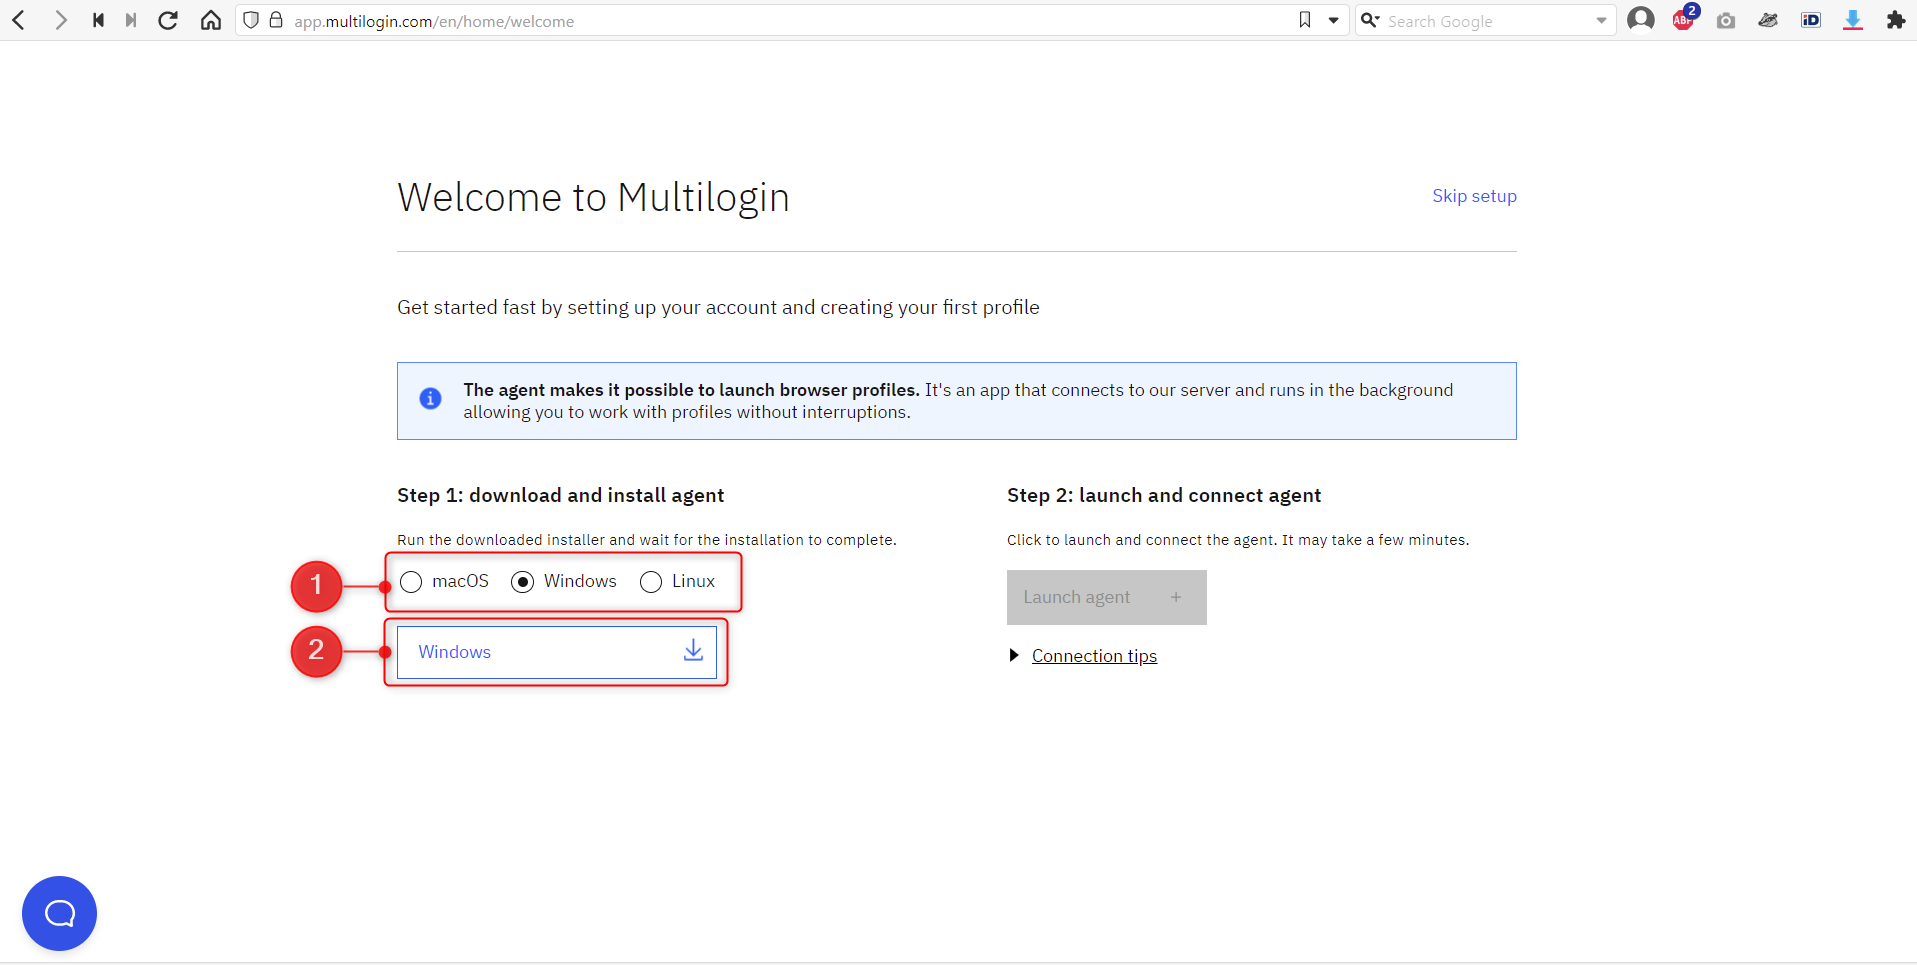Click the 'Welcome to Multilogin' heading

[x=594, y=198]
